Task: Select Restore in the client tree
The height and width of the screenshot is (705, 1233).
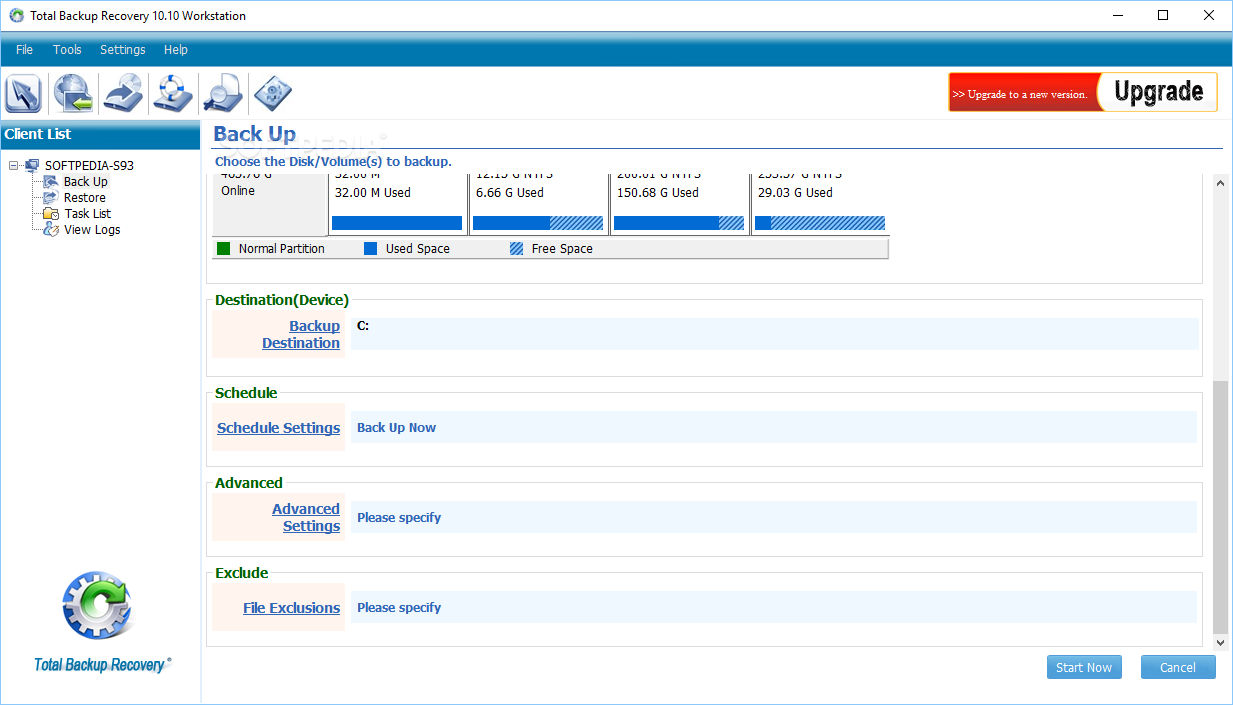Action: point(85,198)
